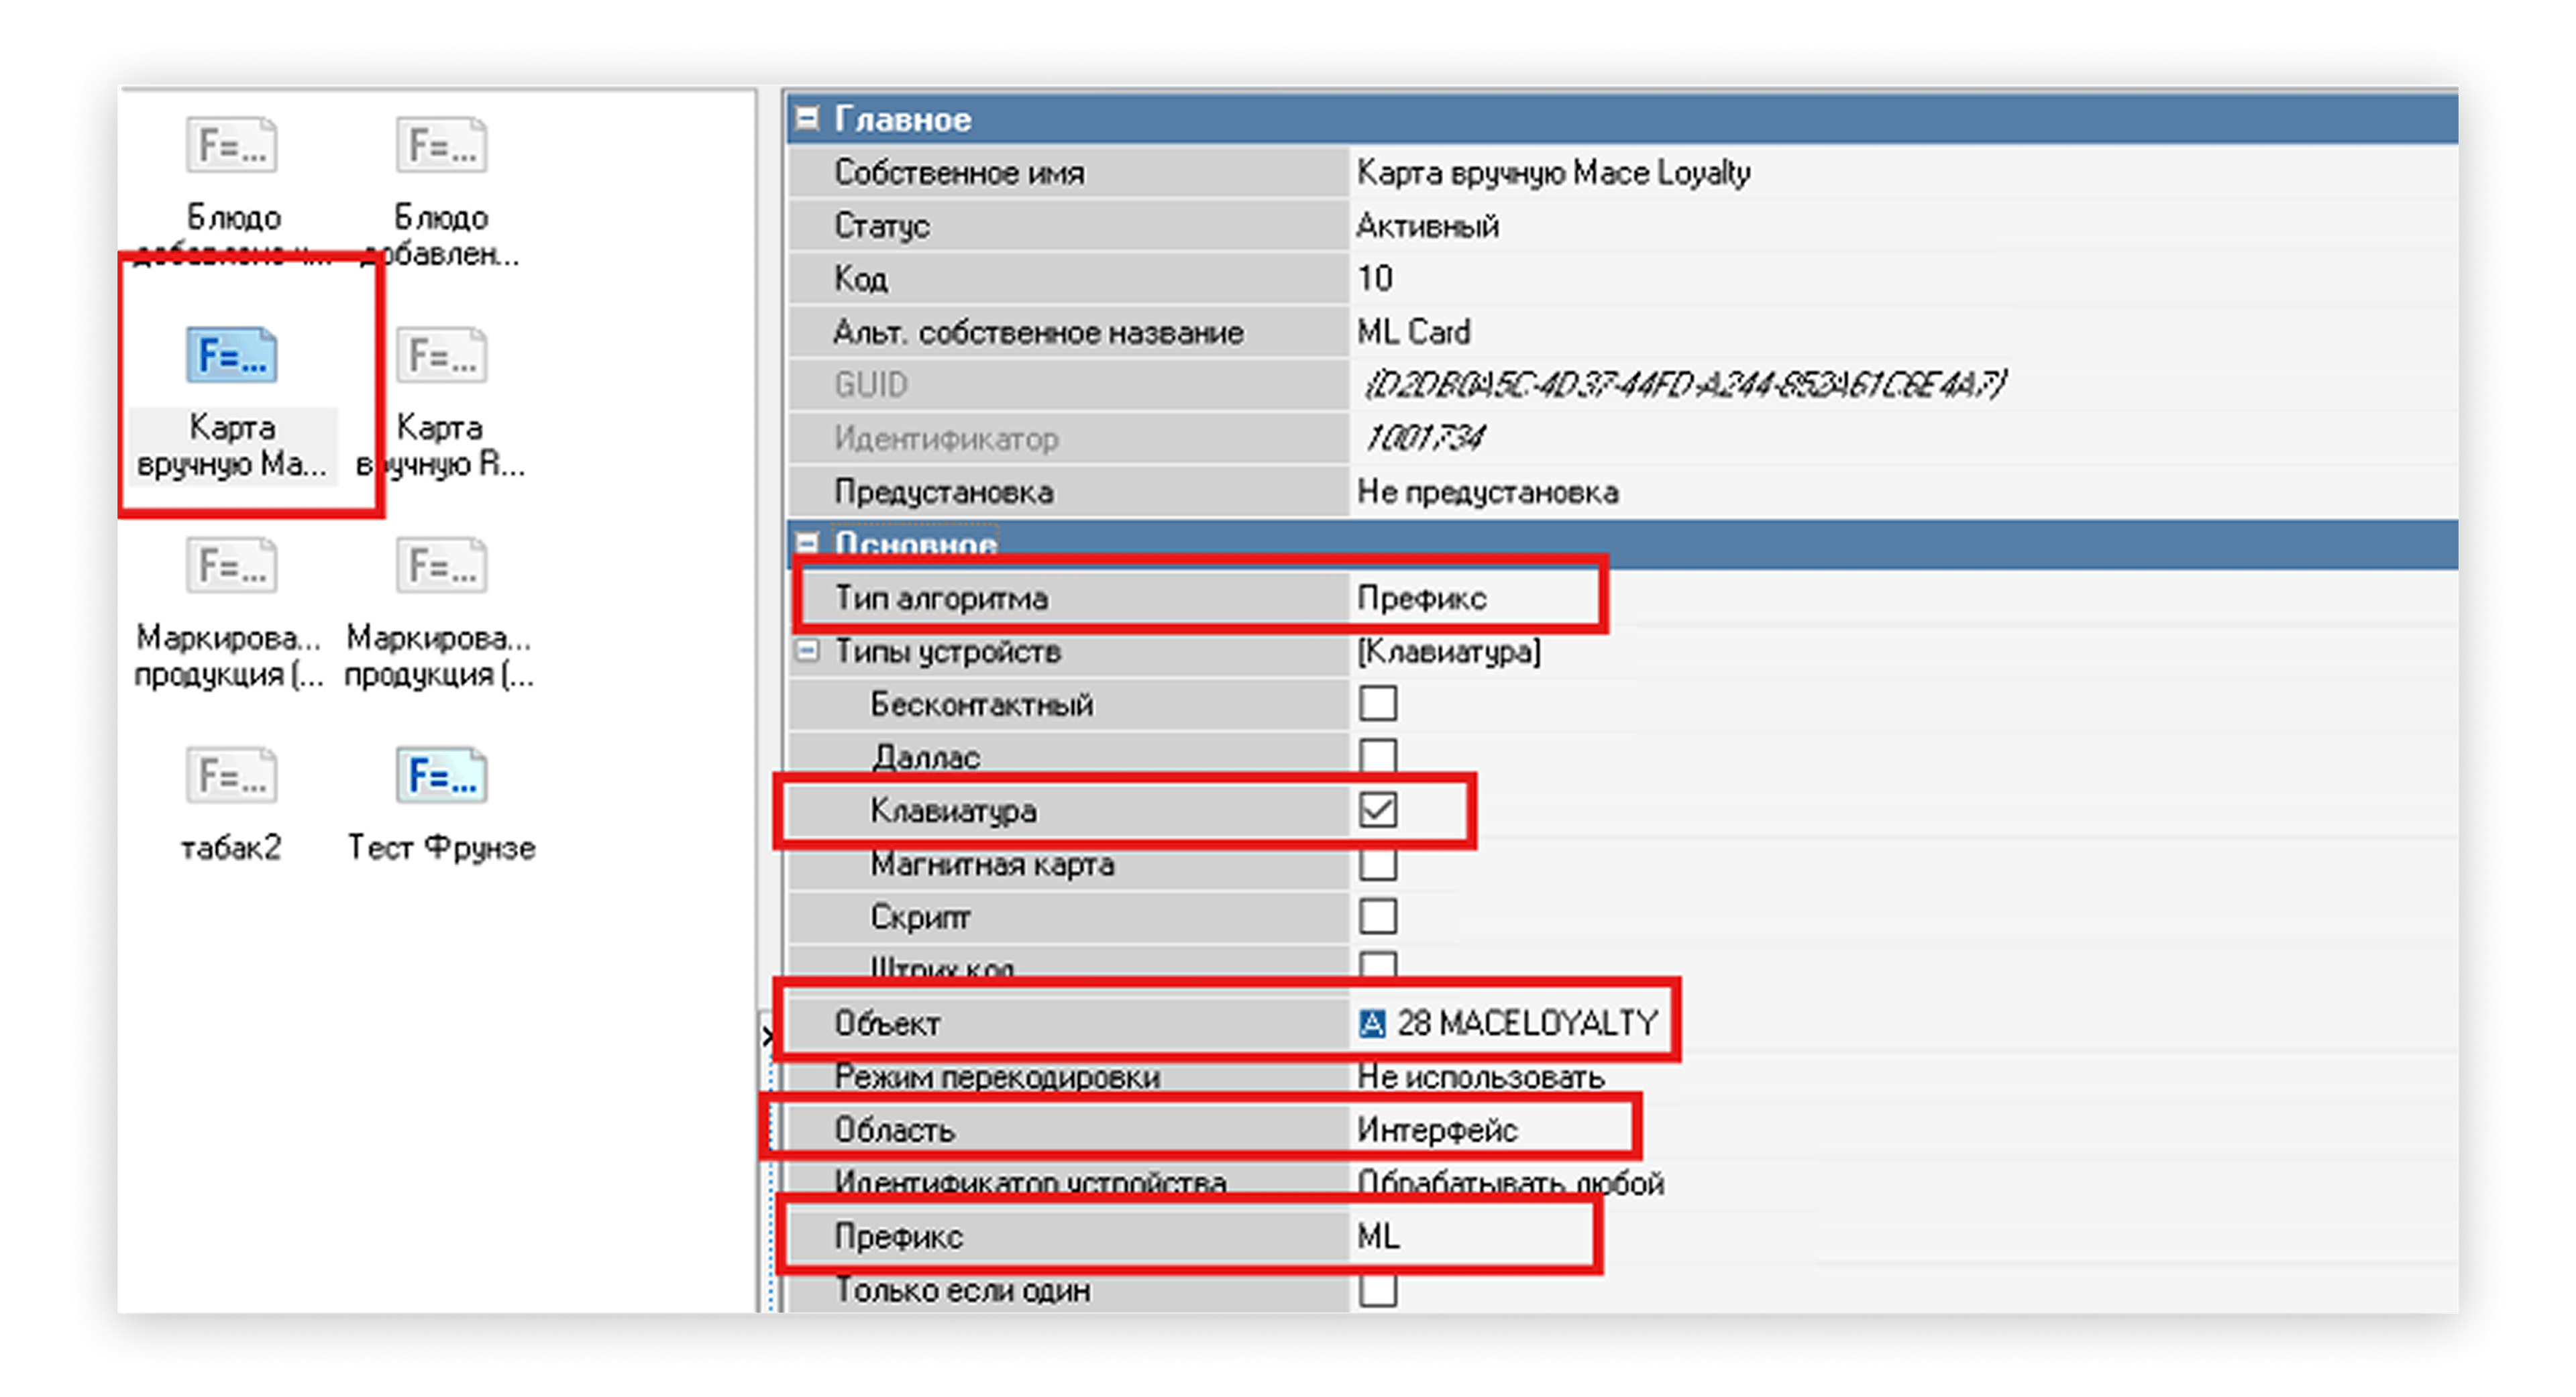The height and width of the screenshot is (1397, 2576).
Task: Enable the 'Бесконтактный' checkbox
Action: 1377,703
